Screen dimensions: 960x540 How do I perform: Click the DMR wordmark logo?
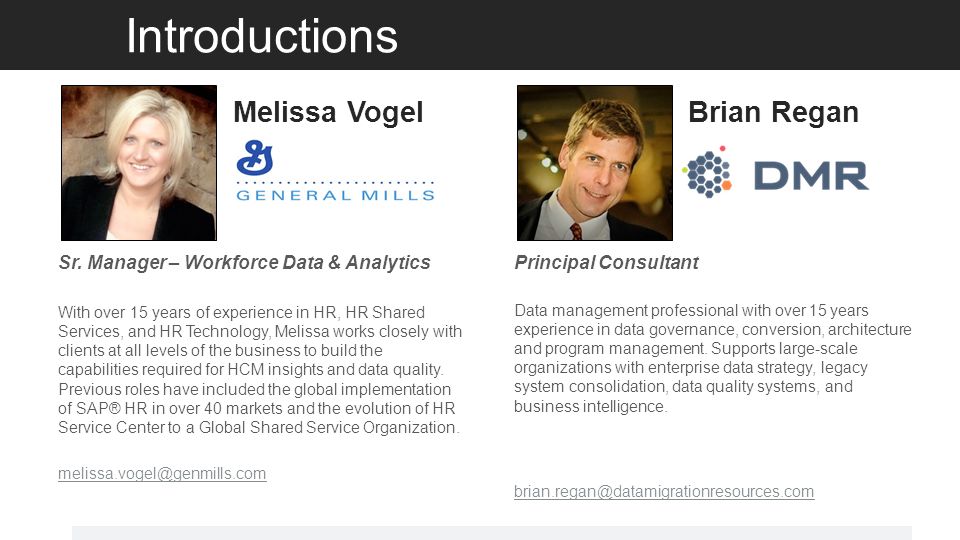tap(811, 176)
